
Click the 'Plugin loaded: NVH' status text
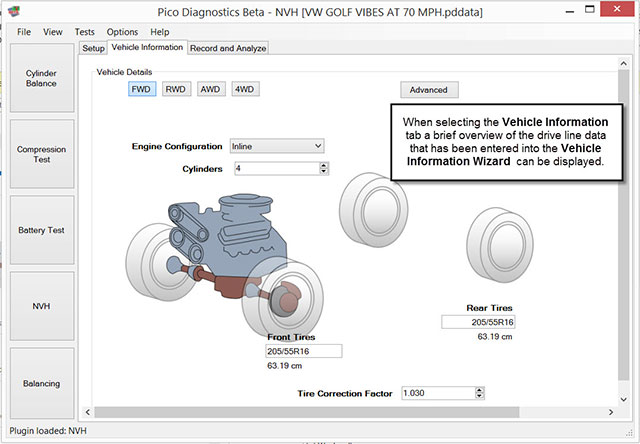click(x=48, y=431)
